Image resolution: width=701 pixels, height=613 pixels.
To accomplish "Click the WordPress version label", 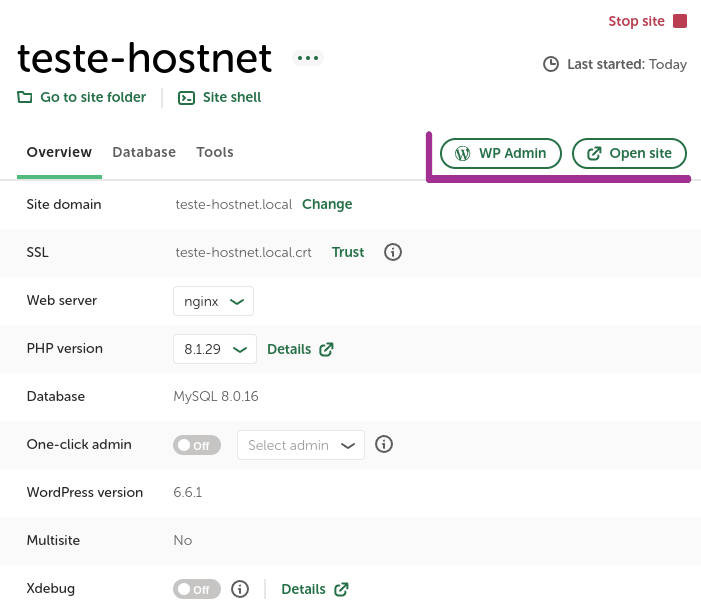I will click(x=85, y=492).
